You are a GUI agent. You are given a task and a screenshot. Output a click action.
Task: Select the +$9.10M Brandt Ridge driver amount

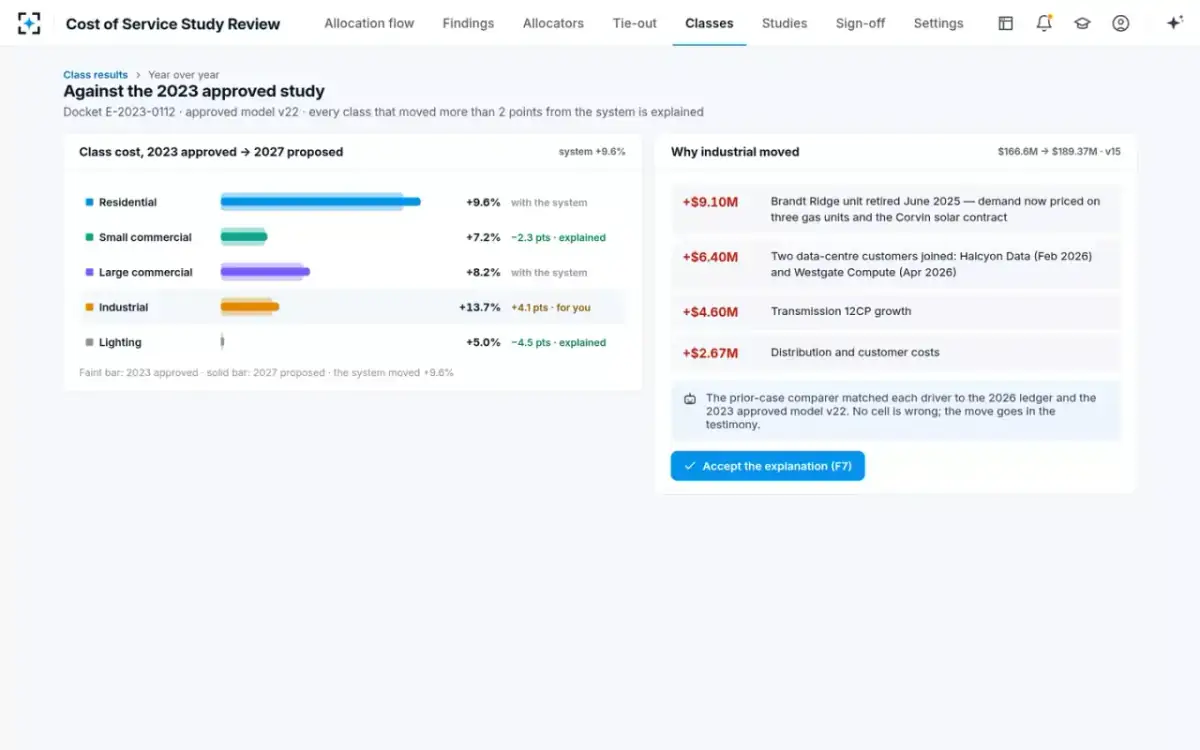[710, 202]
